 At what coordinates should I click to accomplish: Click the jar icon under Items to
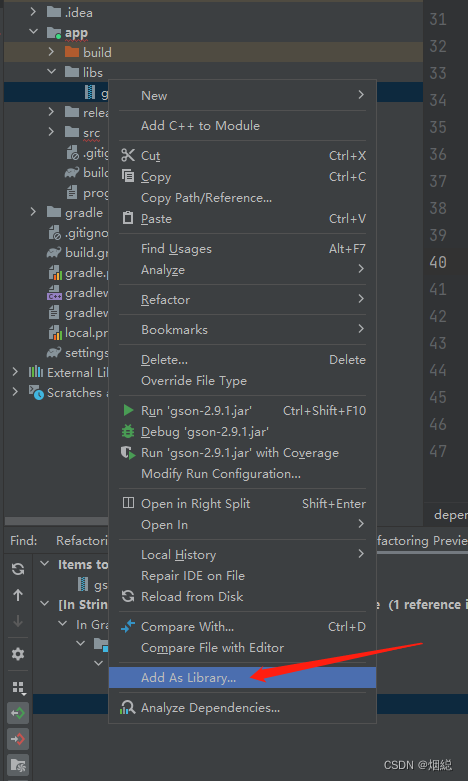pos(84,584)
